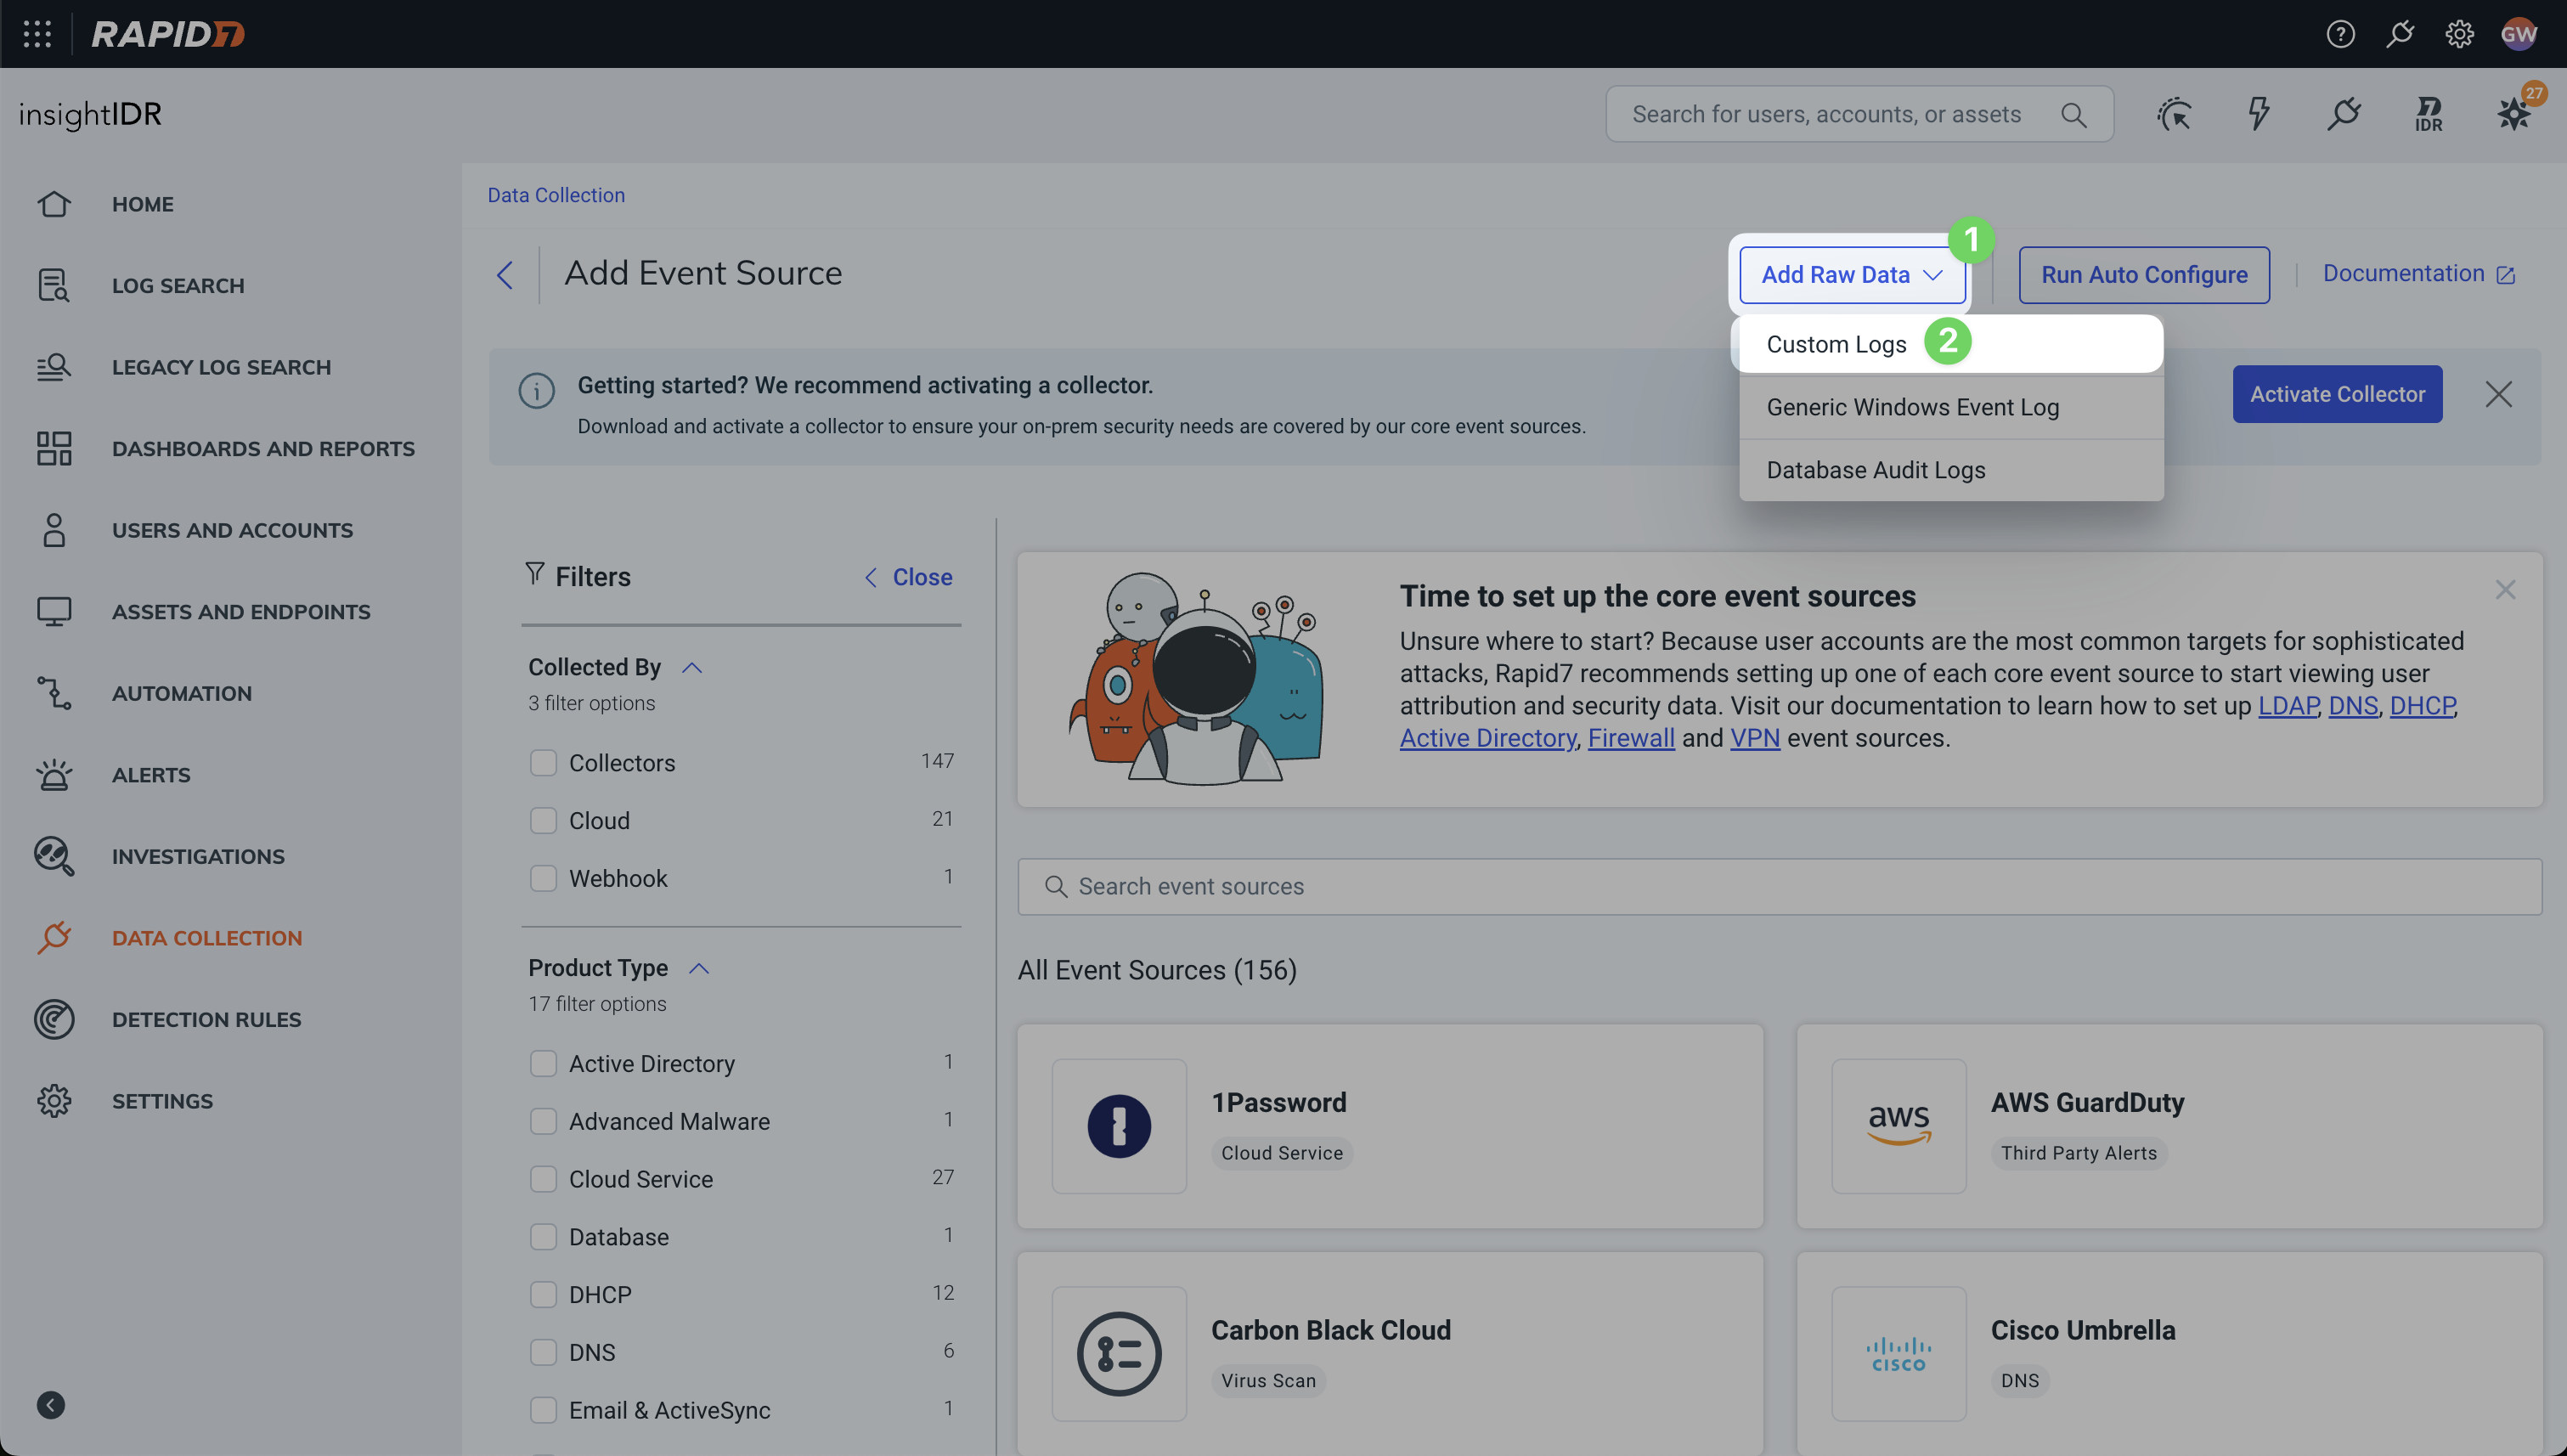Click Run Auto Configure button
2567x1456 pixels.
click(x=2144, y=274)
